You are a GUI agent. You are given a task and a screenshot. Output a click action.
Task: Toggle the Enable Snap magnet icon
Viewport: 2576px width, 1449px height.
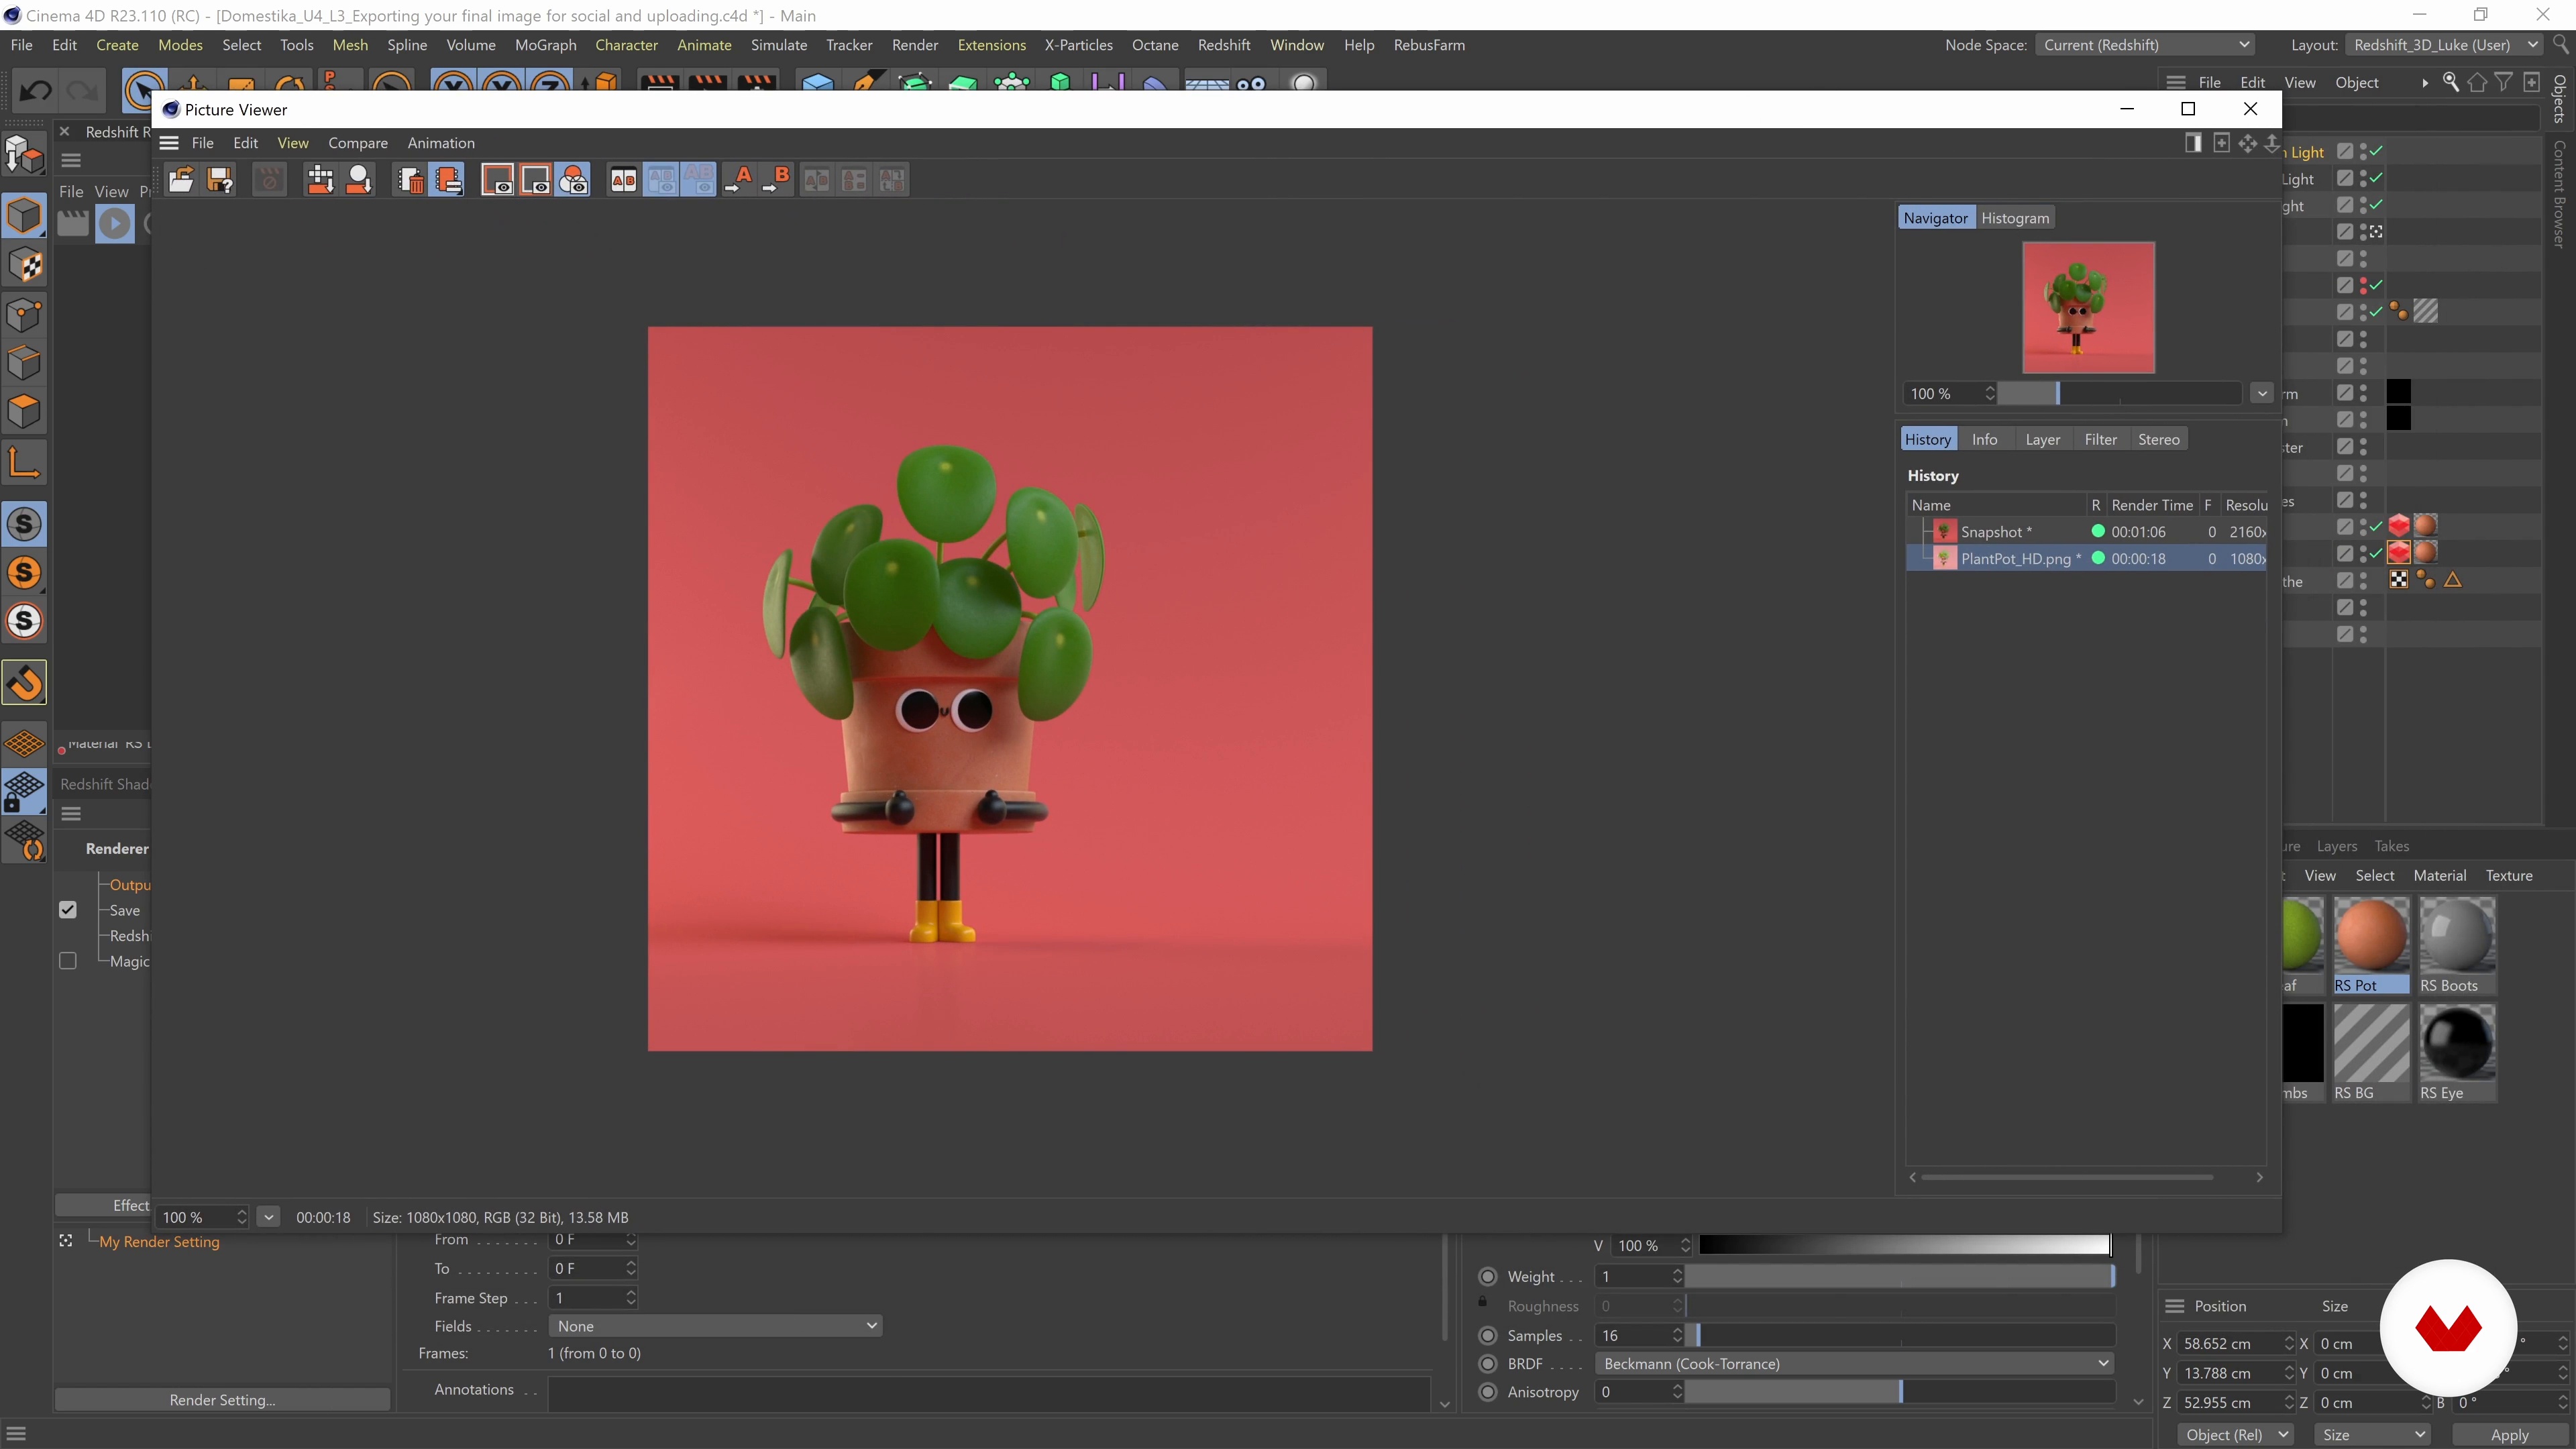(24, 683)
